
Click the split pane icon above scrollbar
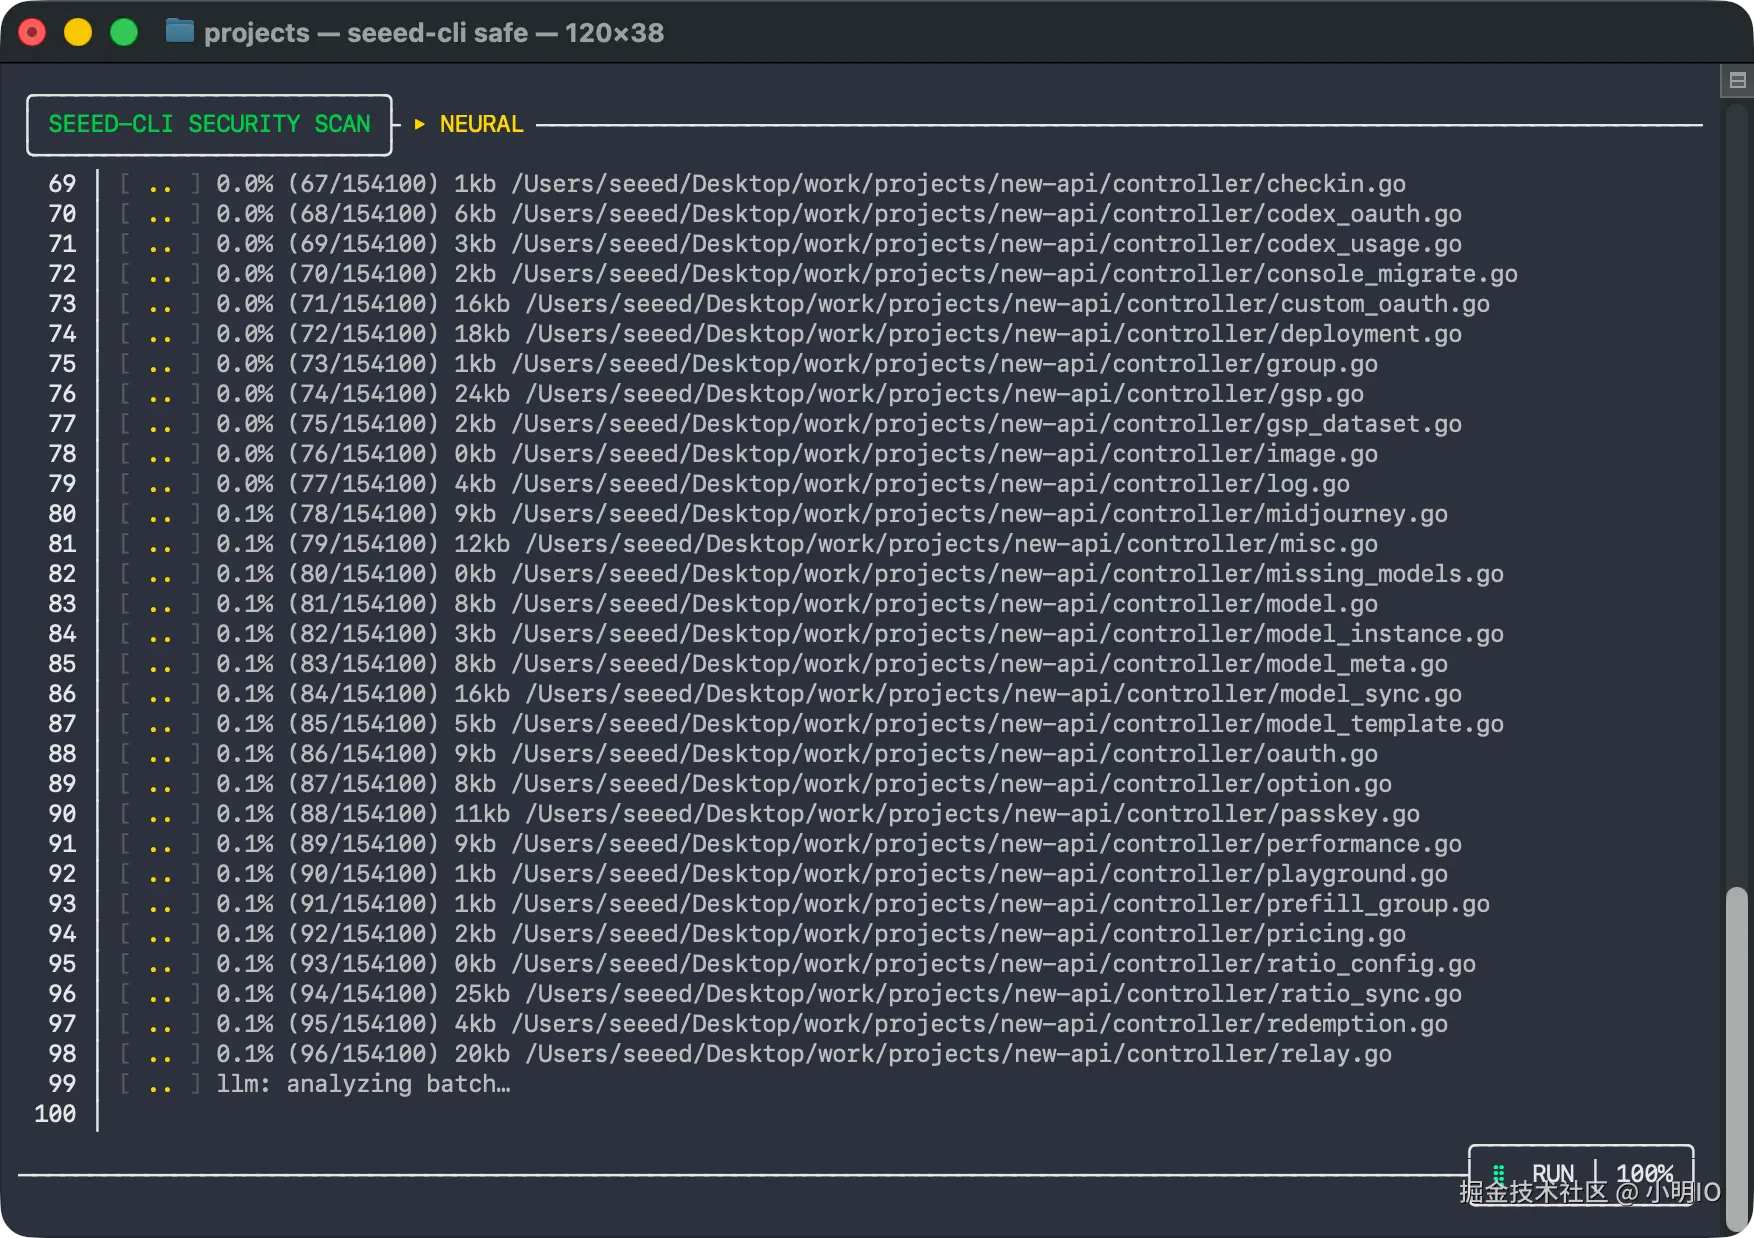click(1737, 81)
